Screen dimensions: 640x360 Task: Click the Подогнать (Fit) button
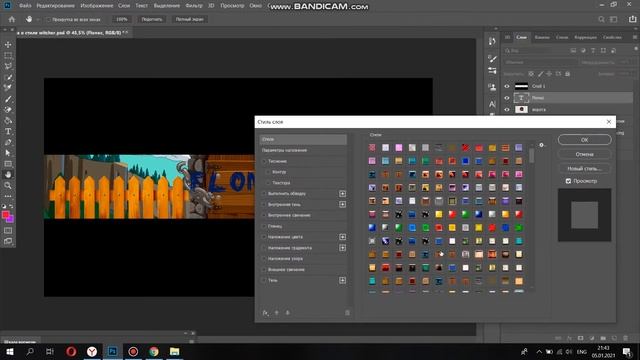point(152,19)
